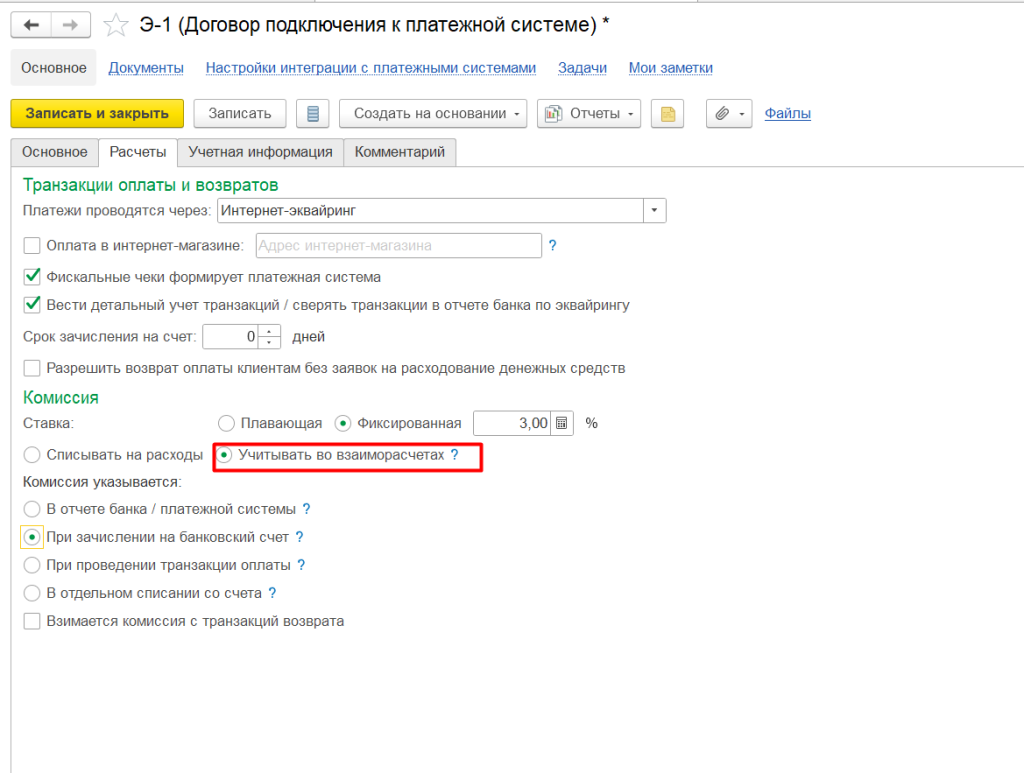Open the 'Отчеты' dropdown menu
The width and height of the screenshot is (1024, 773).
pyautogui.click(x=589, y=113)
